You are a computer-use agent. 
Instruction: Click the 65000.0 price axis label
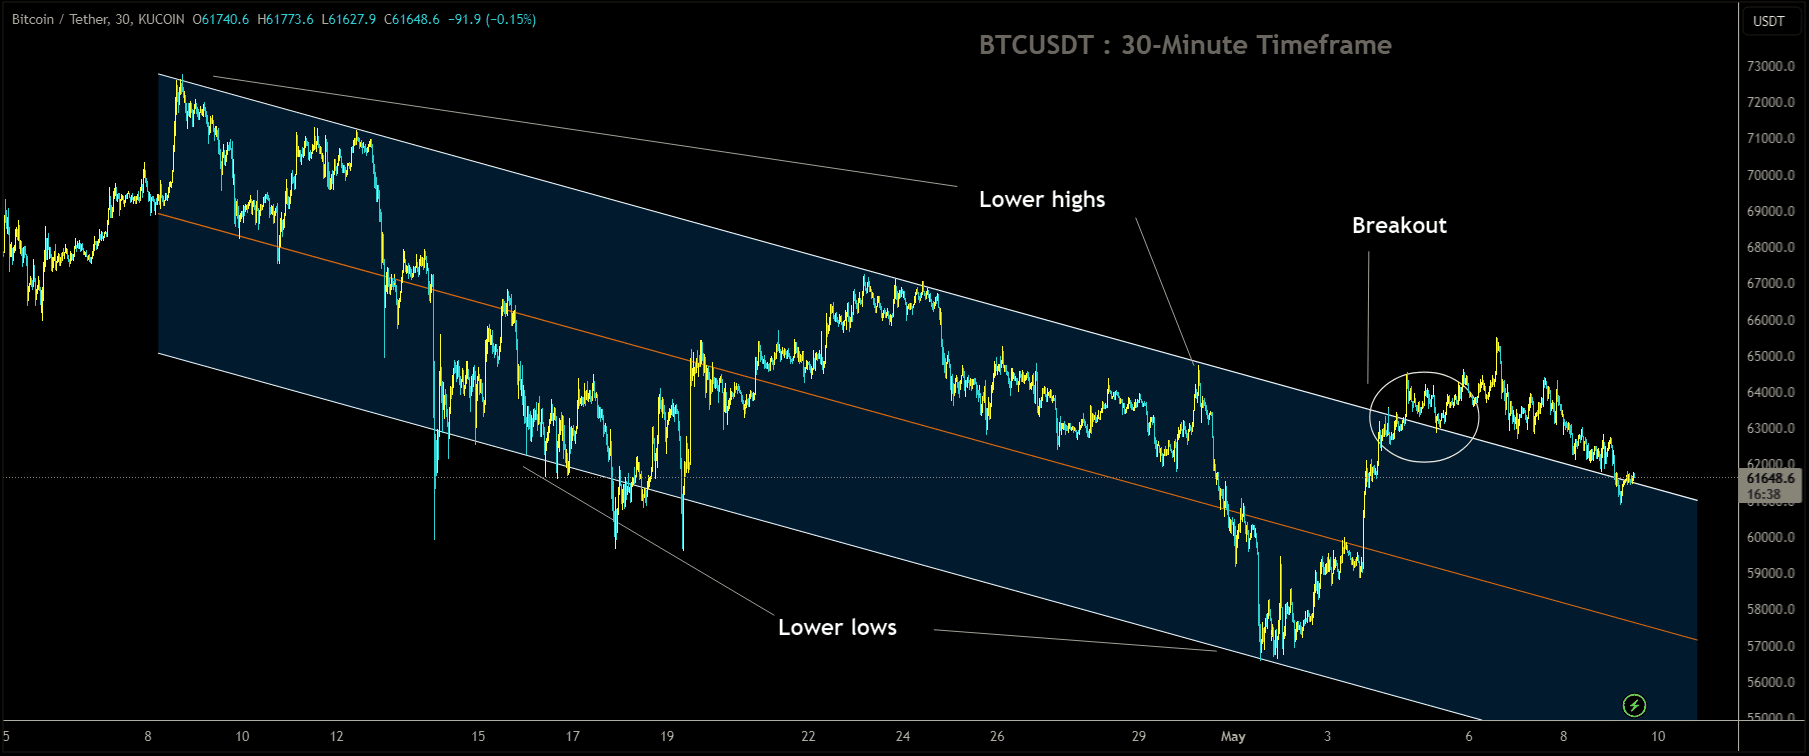pos(1771,356)
